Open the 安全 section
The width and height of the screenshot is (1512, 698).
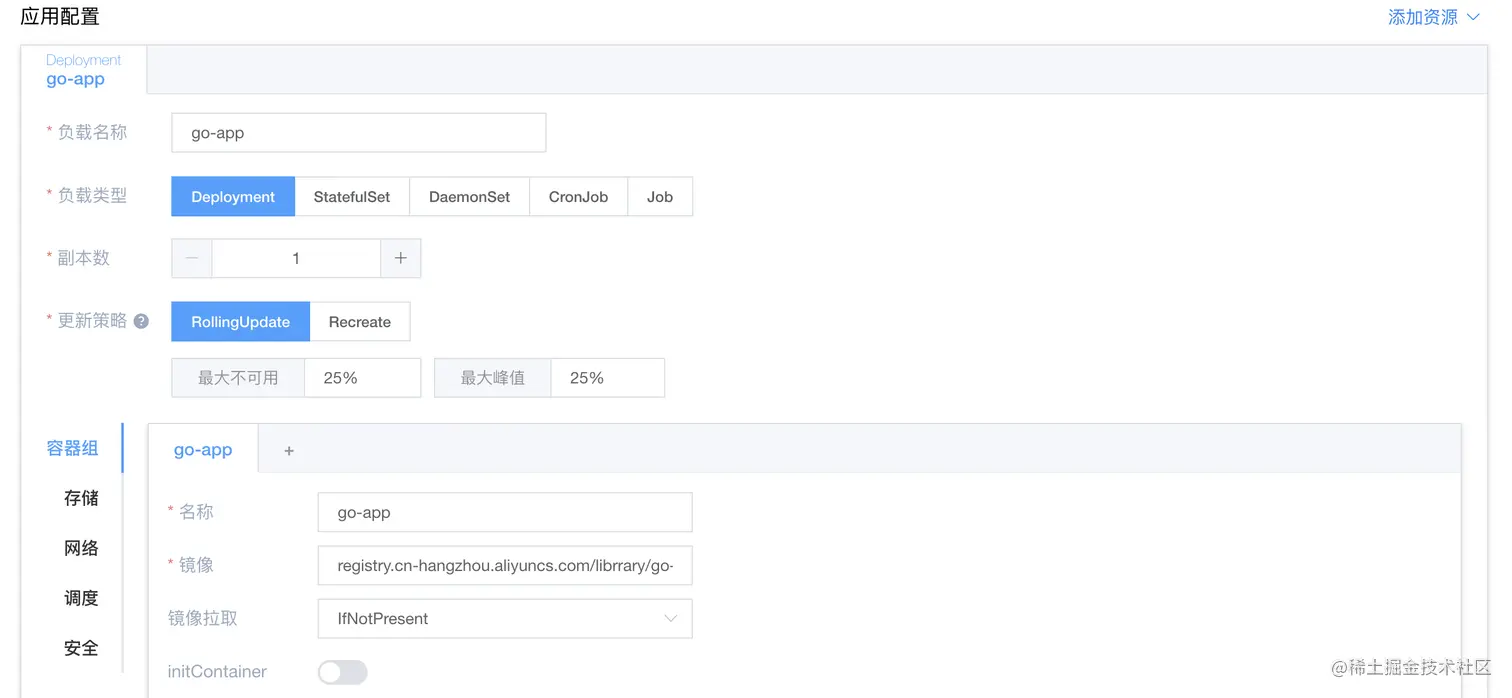click(81, 648)
